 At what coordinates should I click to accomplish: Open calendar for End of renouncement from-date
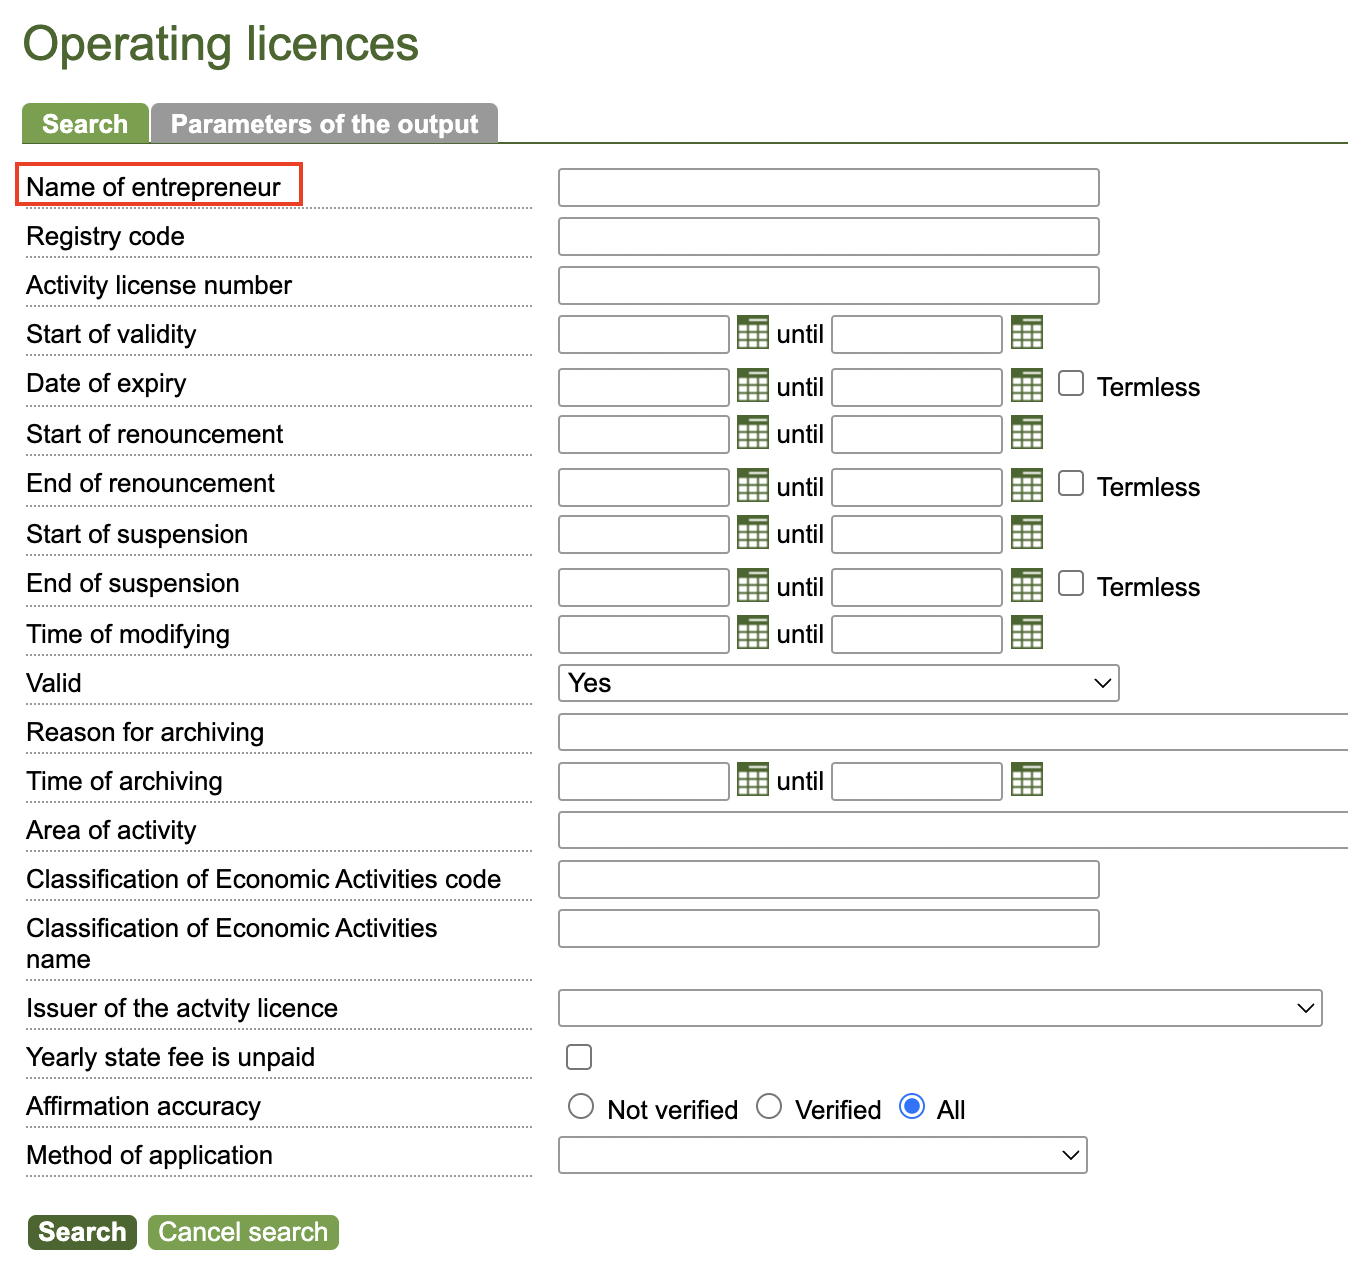pos(752,485)
